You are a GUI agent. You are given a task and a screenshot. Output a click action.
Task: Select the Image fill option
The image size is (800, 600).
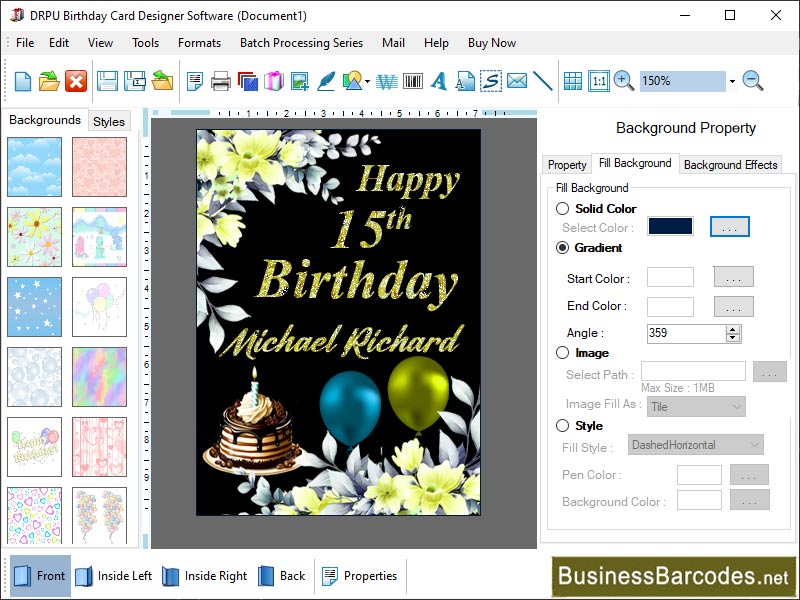562,352
